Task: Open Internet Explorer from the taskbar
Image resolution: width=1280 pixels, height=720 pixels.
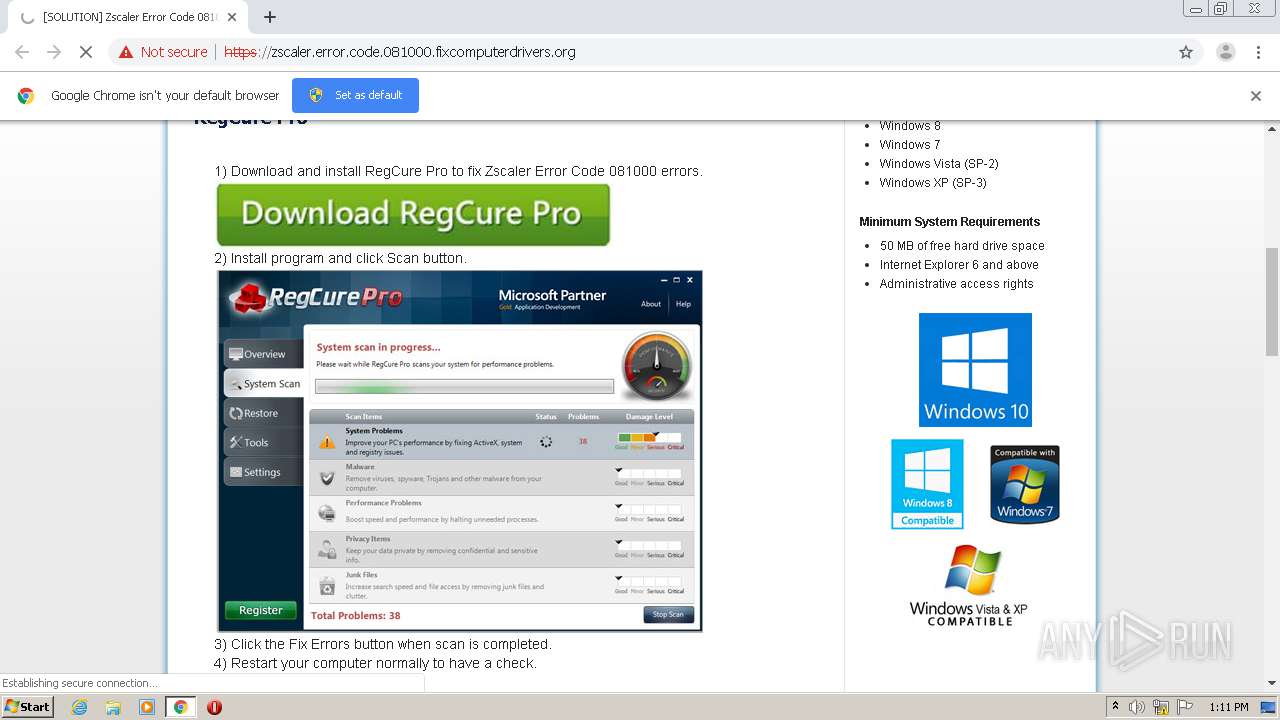Action: (79, 707)
